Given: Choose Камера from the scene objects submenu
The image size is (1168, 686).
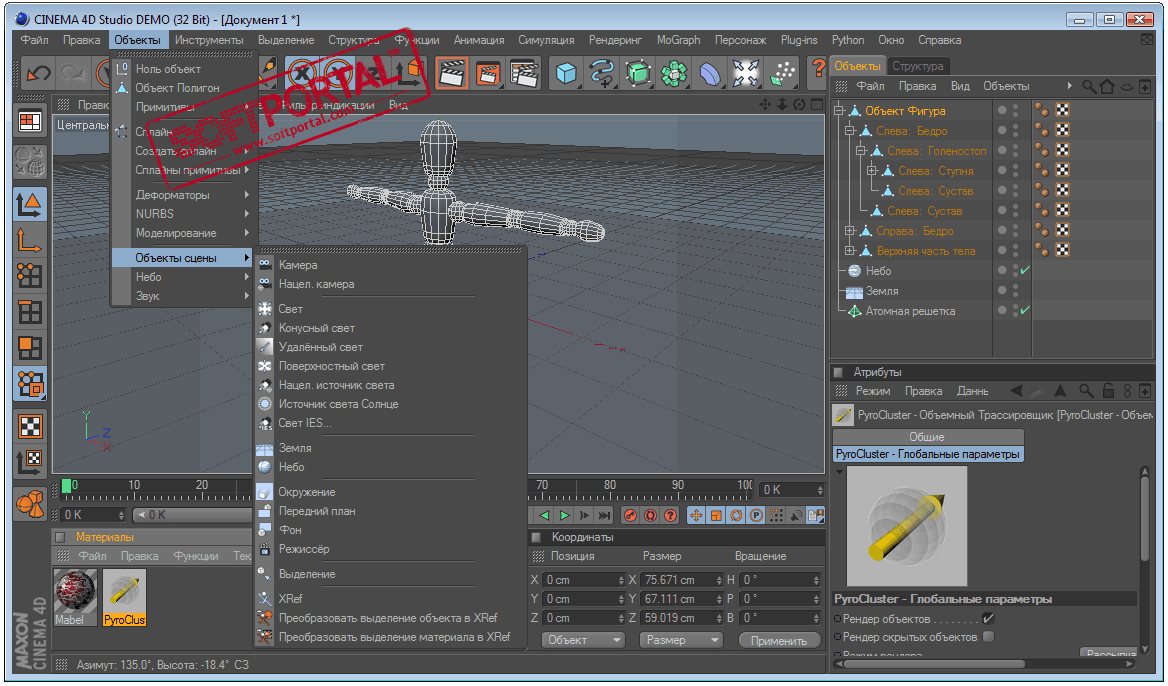Looking at the screenshot, I should 298,264.
